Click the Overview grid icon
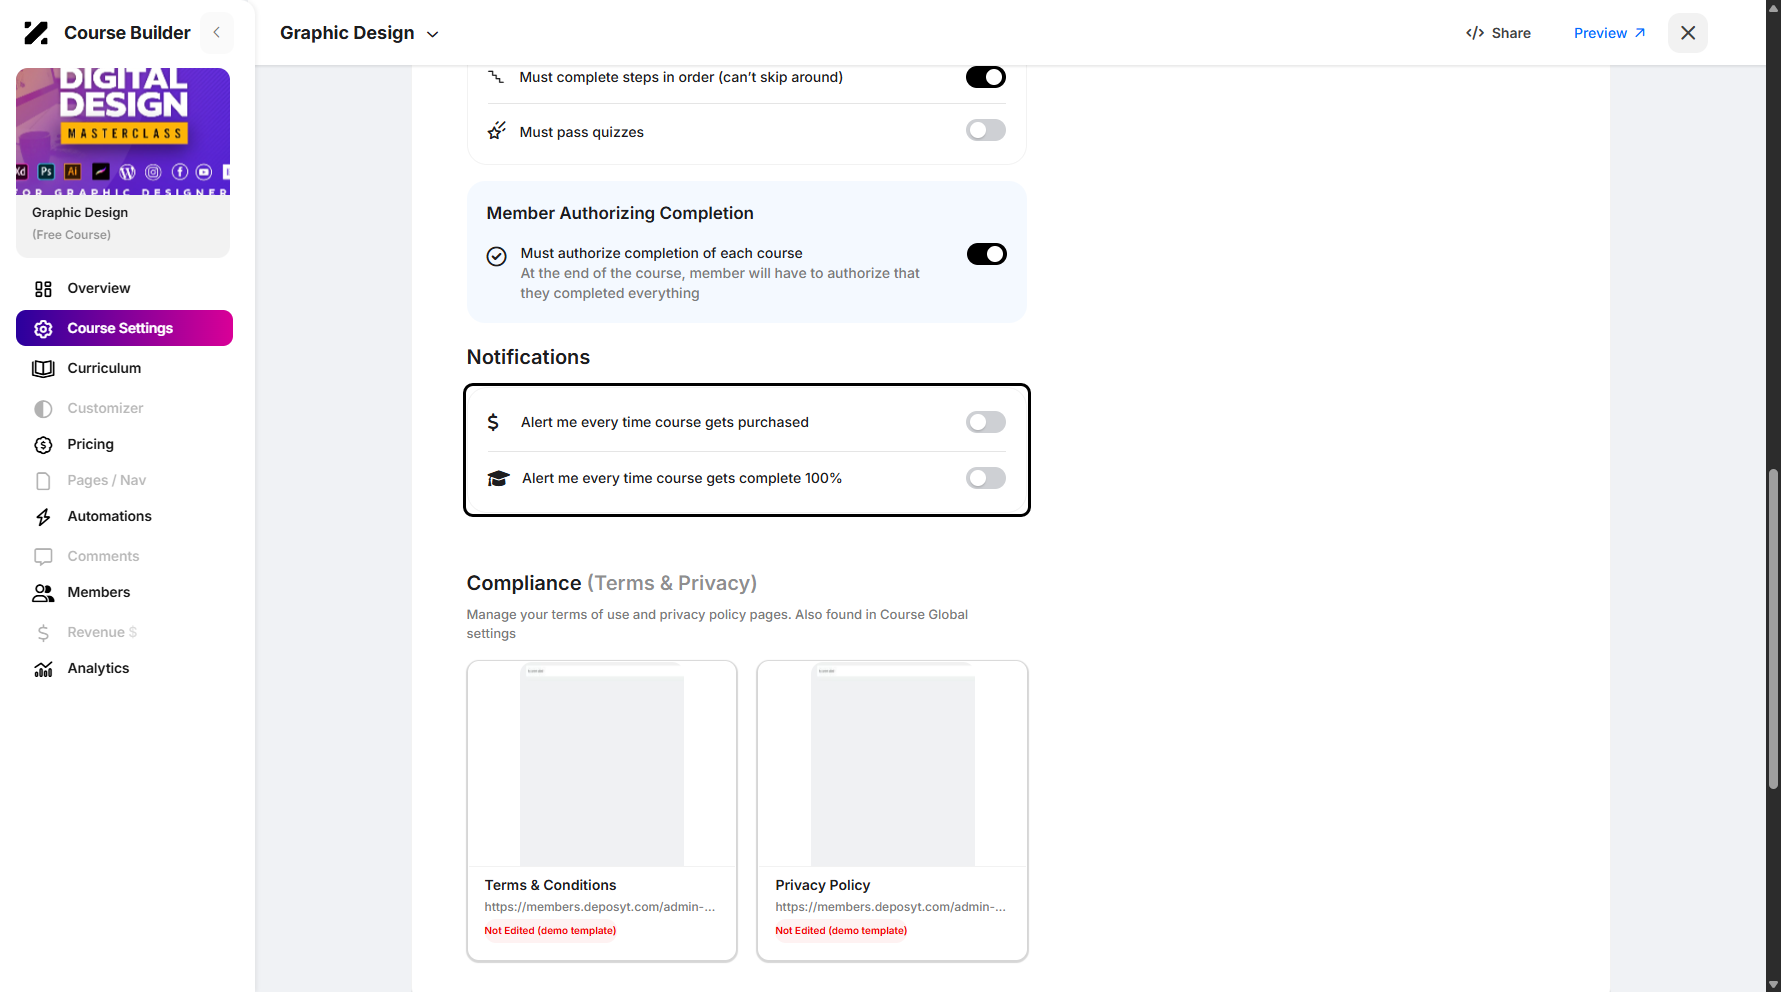This screenshot has width=1781, height=992. [43, 289]
